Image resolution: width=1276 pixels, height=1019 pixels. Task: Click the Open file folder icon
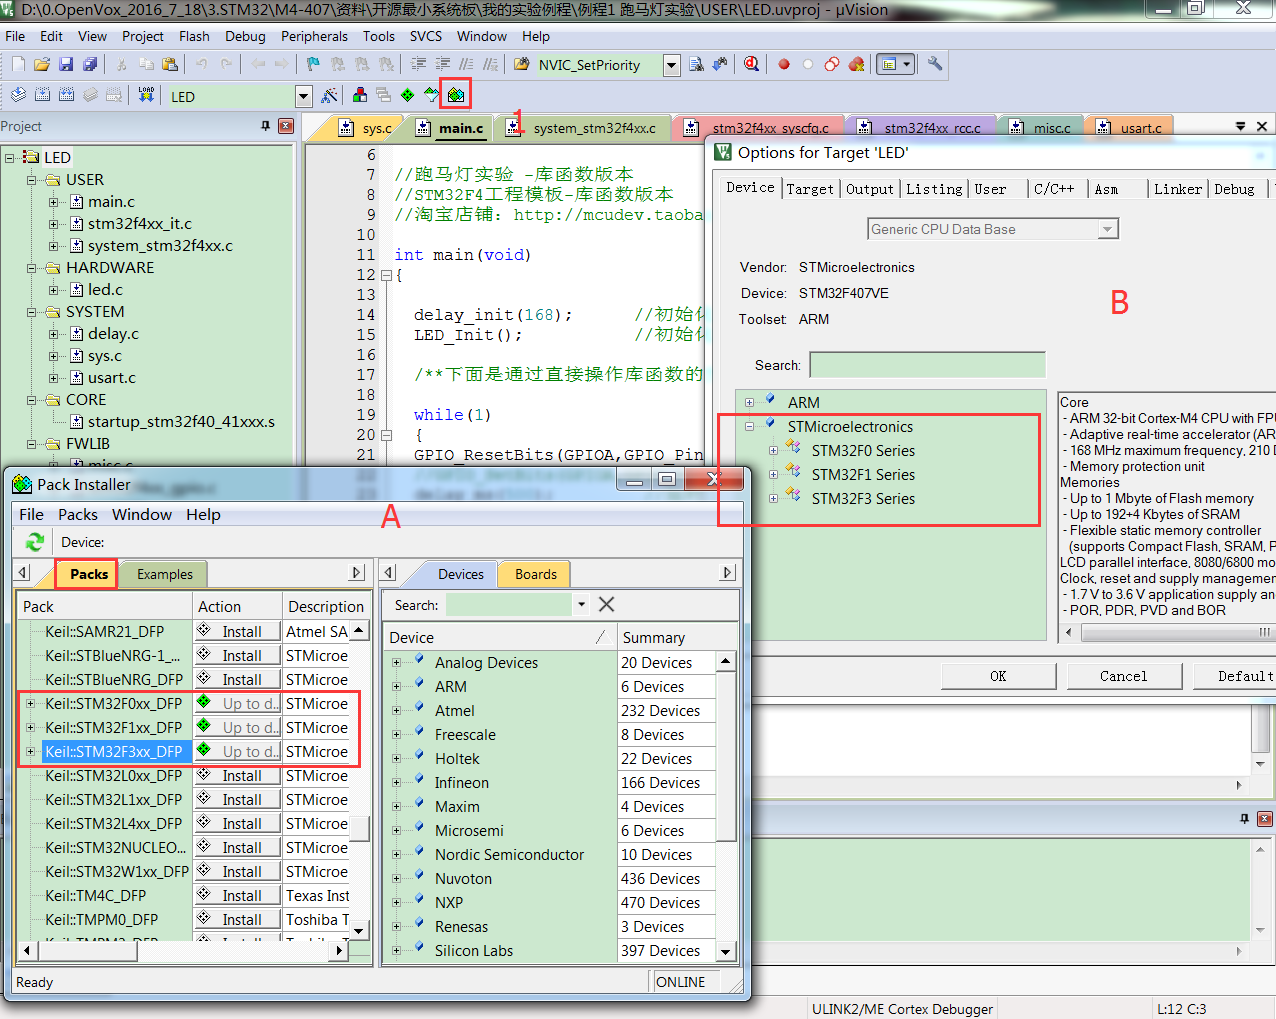pos(42,64)
